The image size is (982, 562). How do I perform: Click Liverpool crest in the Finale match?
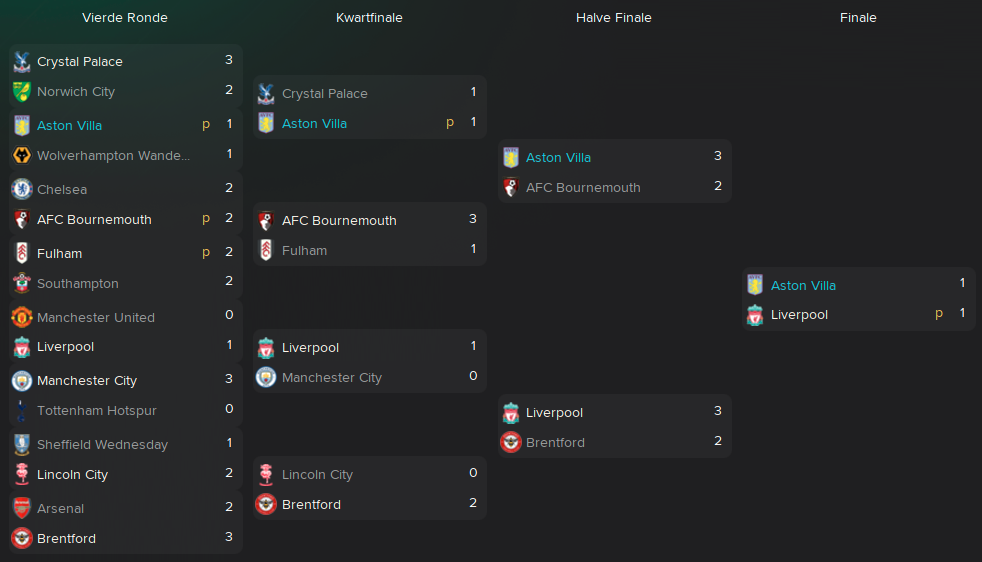[x=755, y=315]
